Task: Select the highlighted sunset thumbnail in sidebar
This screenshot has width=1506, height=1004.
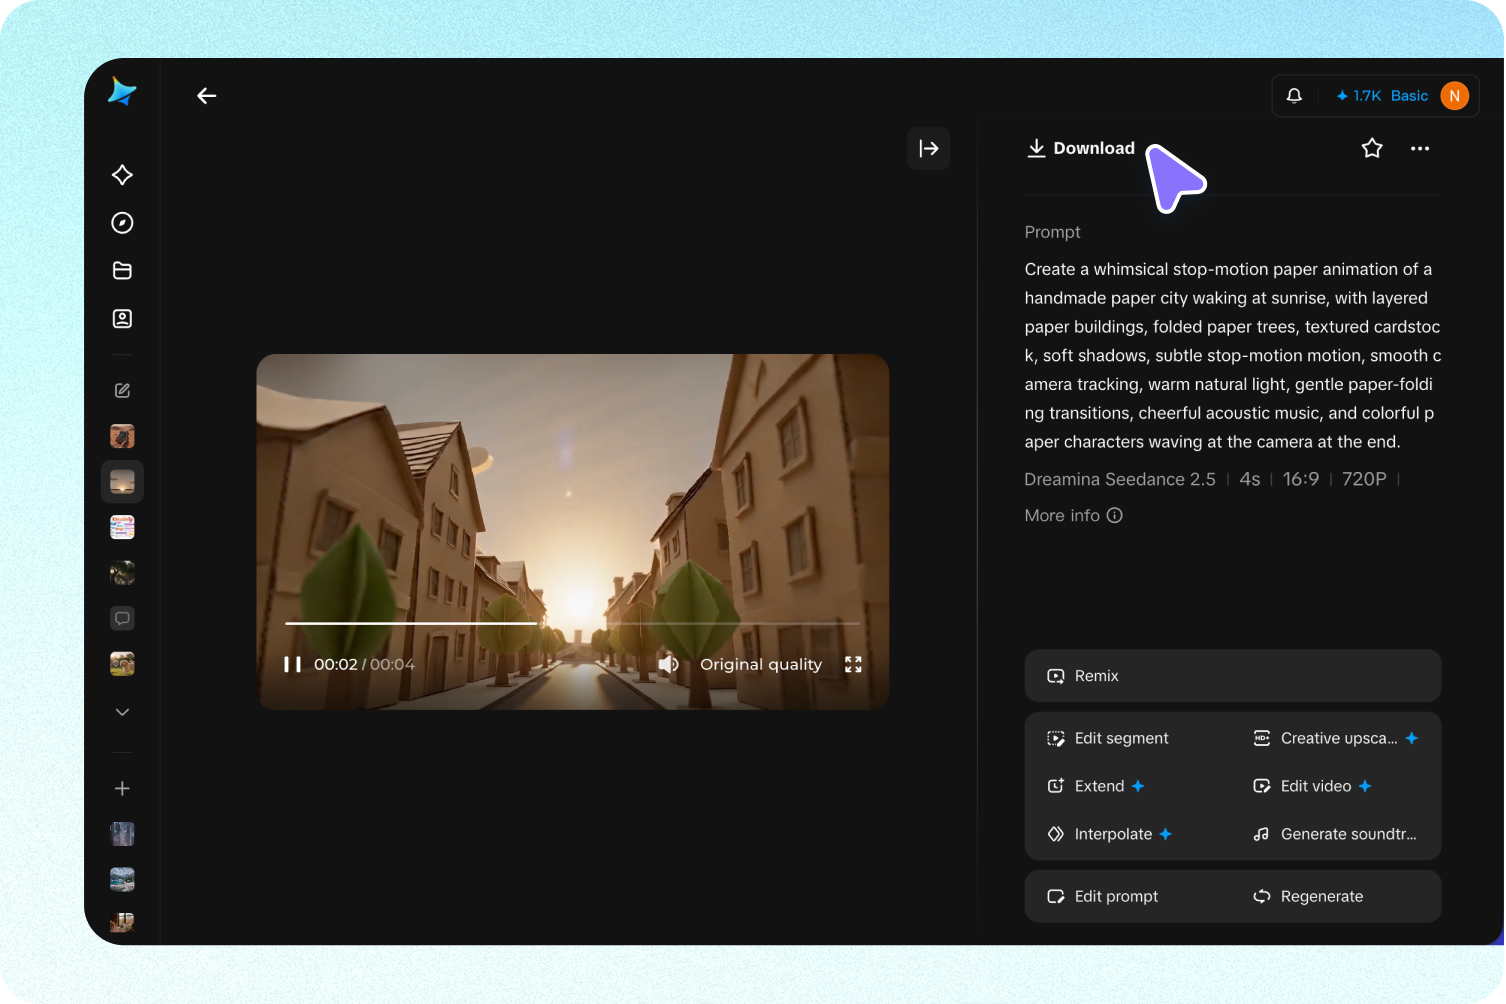Action: click(122, 482)
